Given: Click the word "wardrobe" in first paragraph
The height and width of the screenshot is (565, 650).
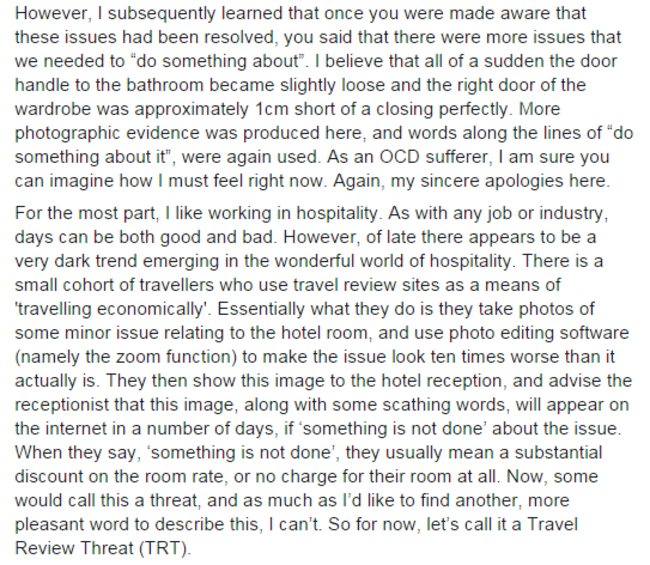Looking at the screenshot, I should click(x=53, y=109).
